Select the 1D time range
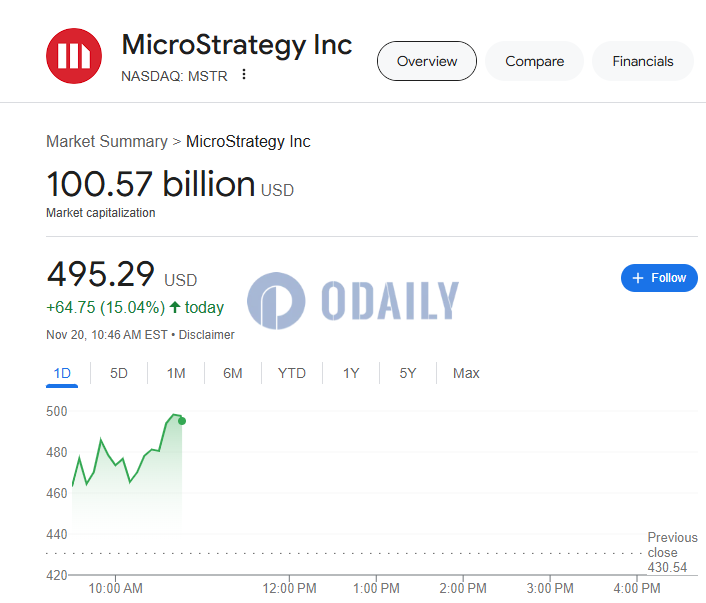Image resolution: width=706 pixels, height=603 pixels. [x=62, y=373]
